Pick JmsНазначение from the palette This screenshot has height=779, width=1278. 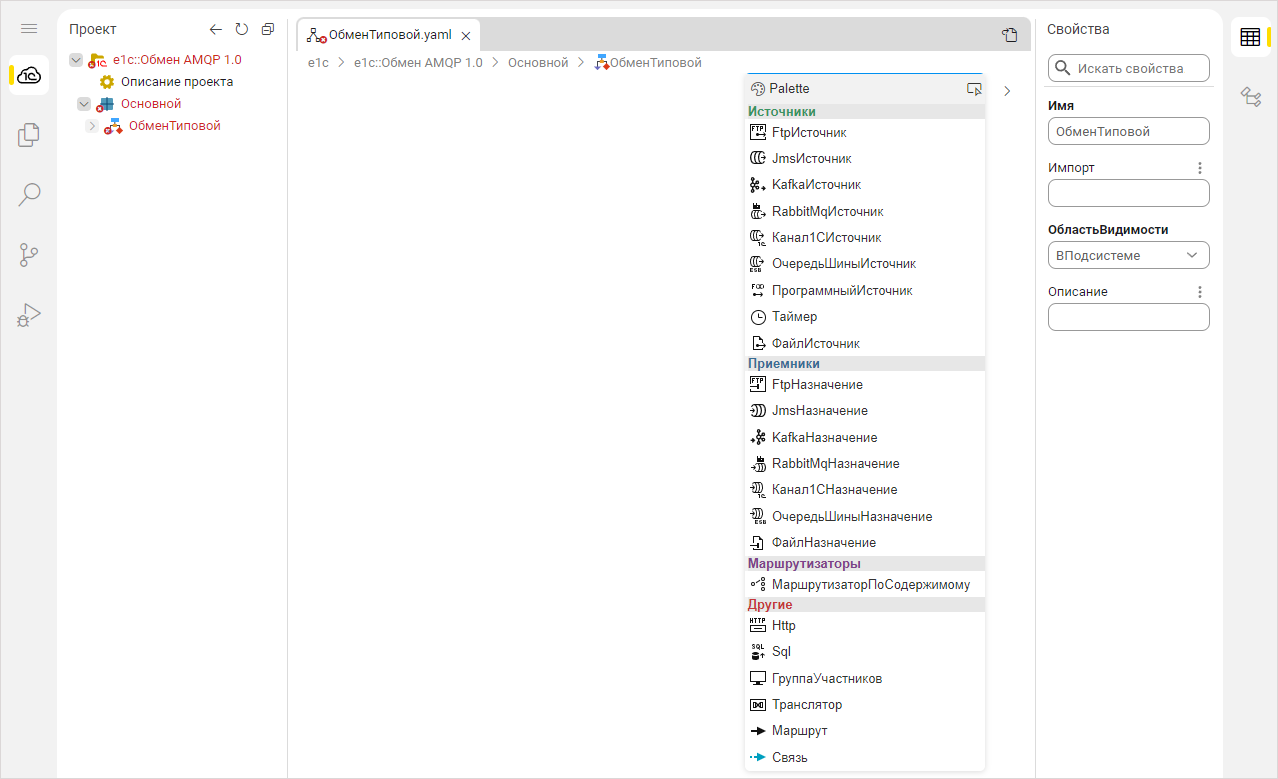[865, 411]
